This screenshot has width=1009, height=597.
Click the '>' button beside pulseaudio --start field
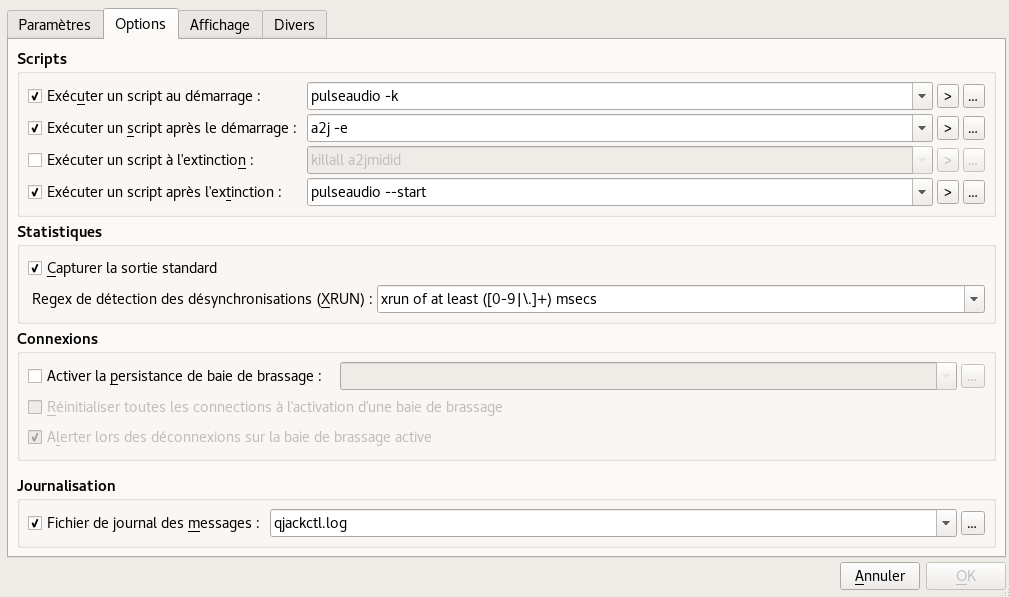948,192
